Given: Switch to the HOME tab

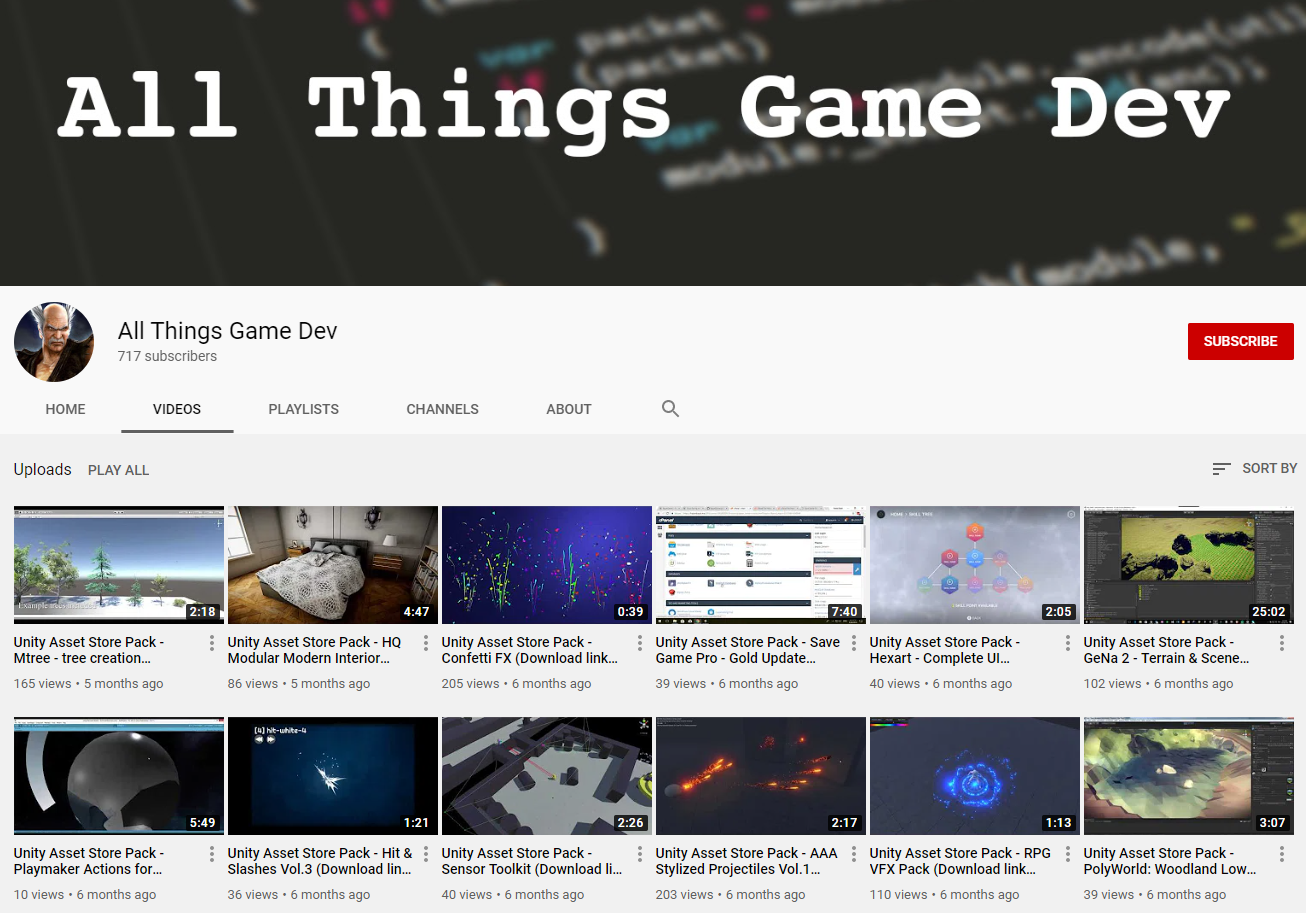Looking at the screenshot, I should [65, 409].
